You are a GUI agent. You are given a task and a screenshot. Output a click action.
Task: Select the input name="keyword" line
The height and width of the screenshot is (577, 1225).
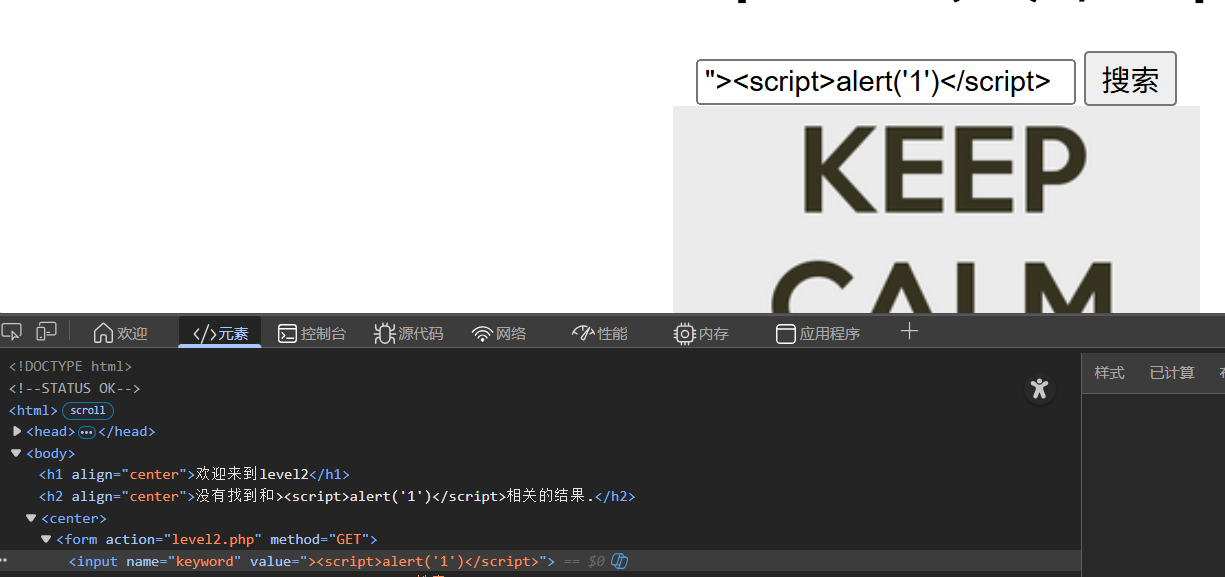[x=311, y=561]
